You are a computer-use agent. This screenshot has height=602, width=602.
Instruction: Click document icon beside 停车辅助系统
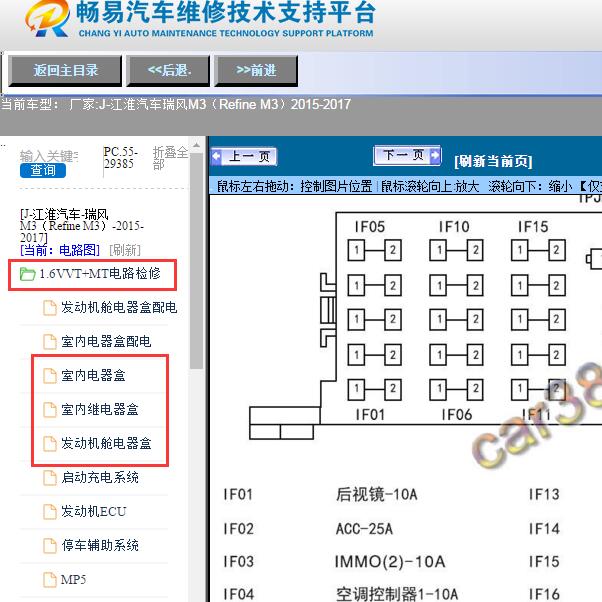(x=50, y=546)
